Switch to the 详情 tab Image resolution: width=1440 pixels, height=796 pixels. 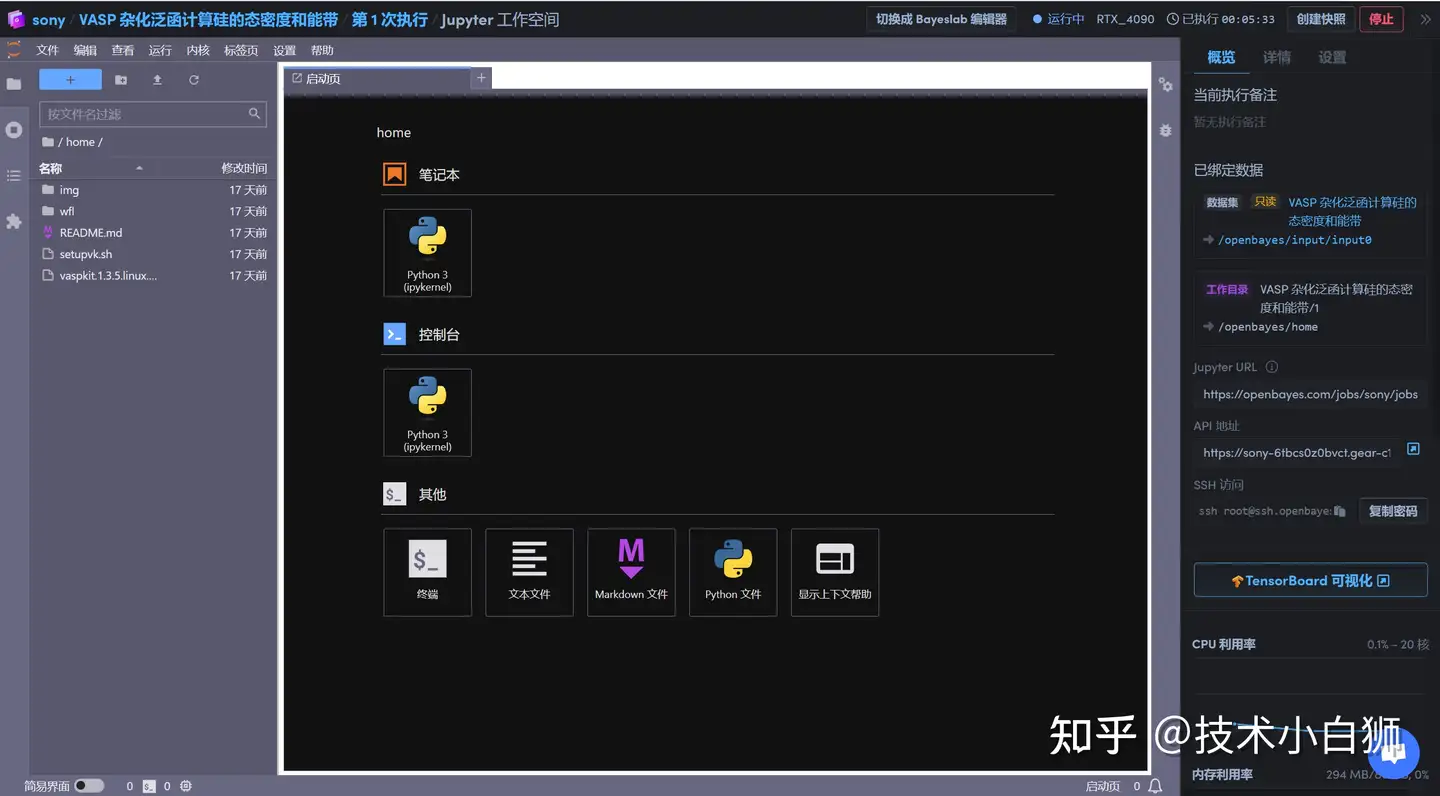point(1277,57)
